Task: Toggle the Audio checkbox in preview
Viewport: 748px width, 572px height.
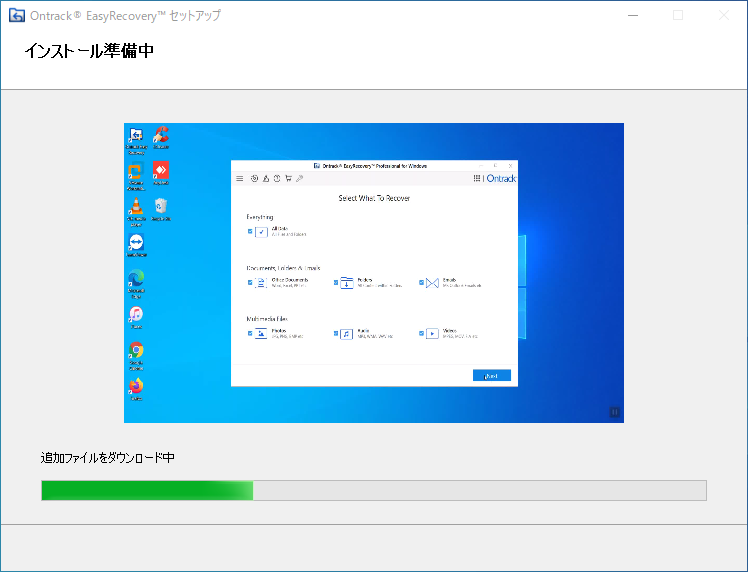Action: pyautogui.click(x=336, y=333)
